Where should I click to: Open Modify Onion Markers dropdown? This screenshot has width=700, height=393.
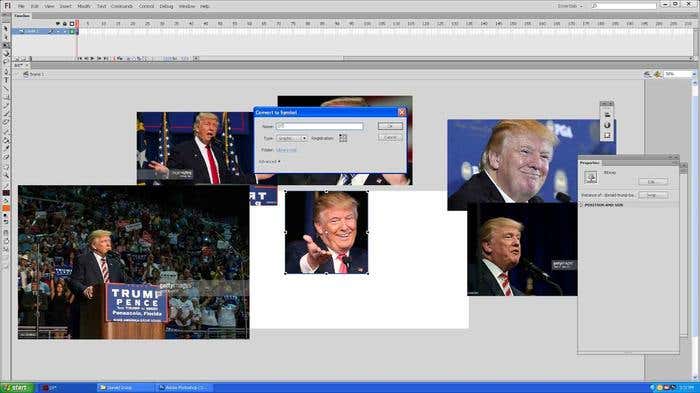point(146,59)
